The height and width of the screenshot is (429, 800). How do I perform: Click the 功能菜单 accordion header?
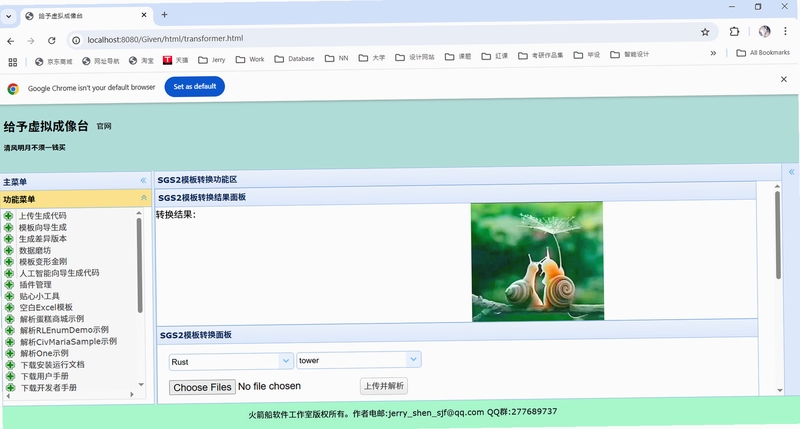pos(76,198)
